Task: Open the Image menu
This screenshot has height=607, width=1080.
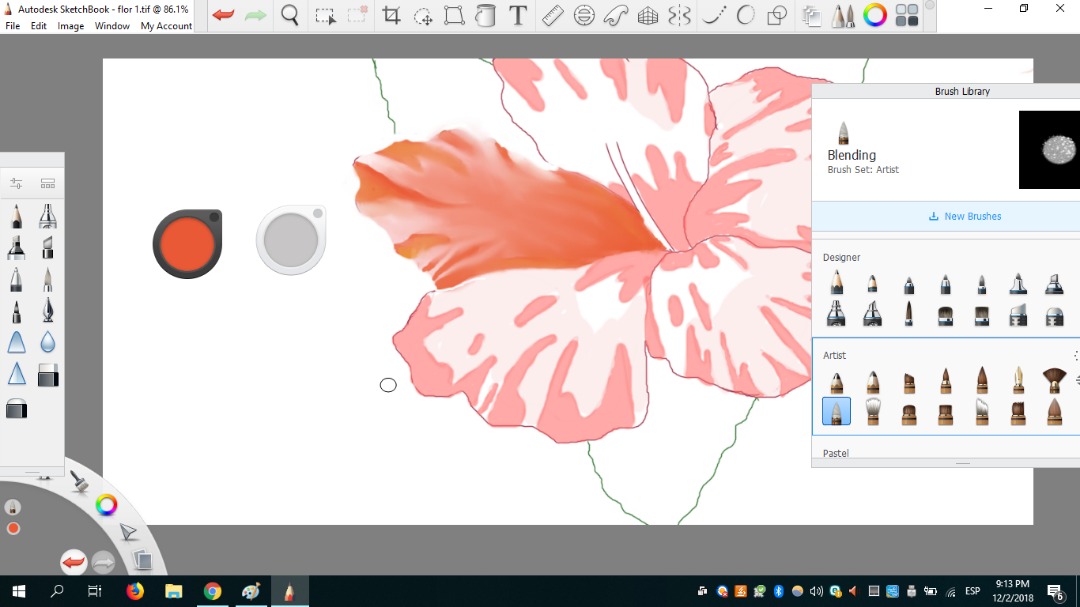Action: coord(70,26)
